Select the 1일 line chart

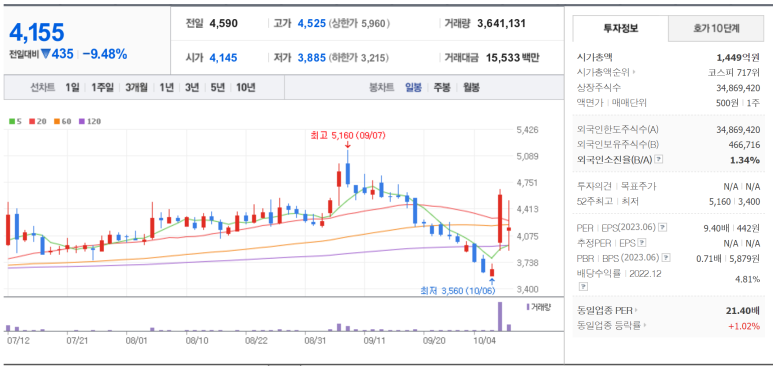tap(72, 88)
